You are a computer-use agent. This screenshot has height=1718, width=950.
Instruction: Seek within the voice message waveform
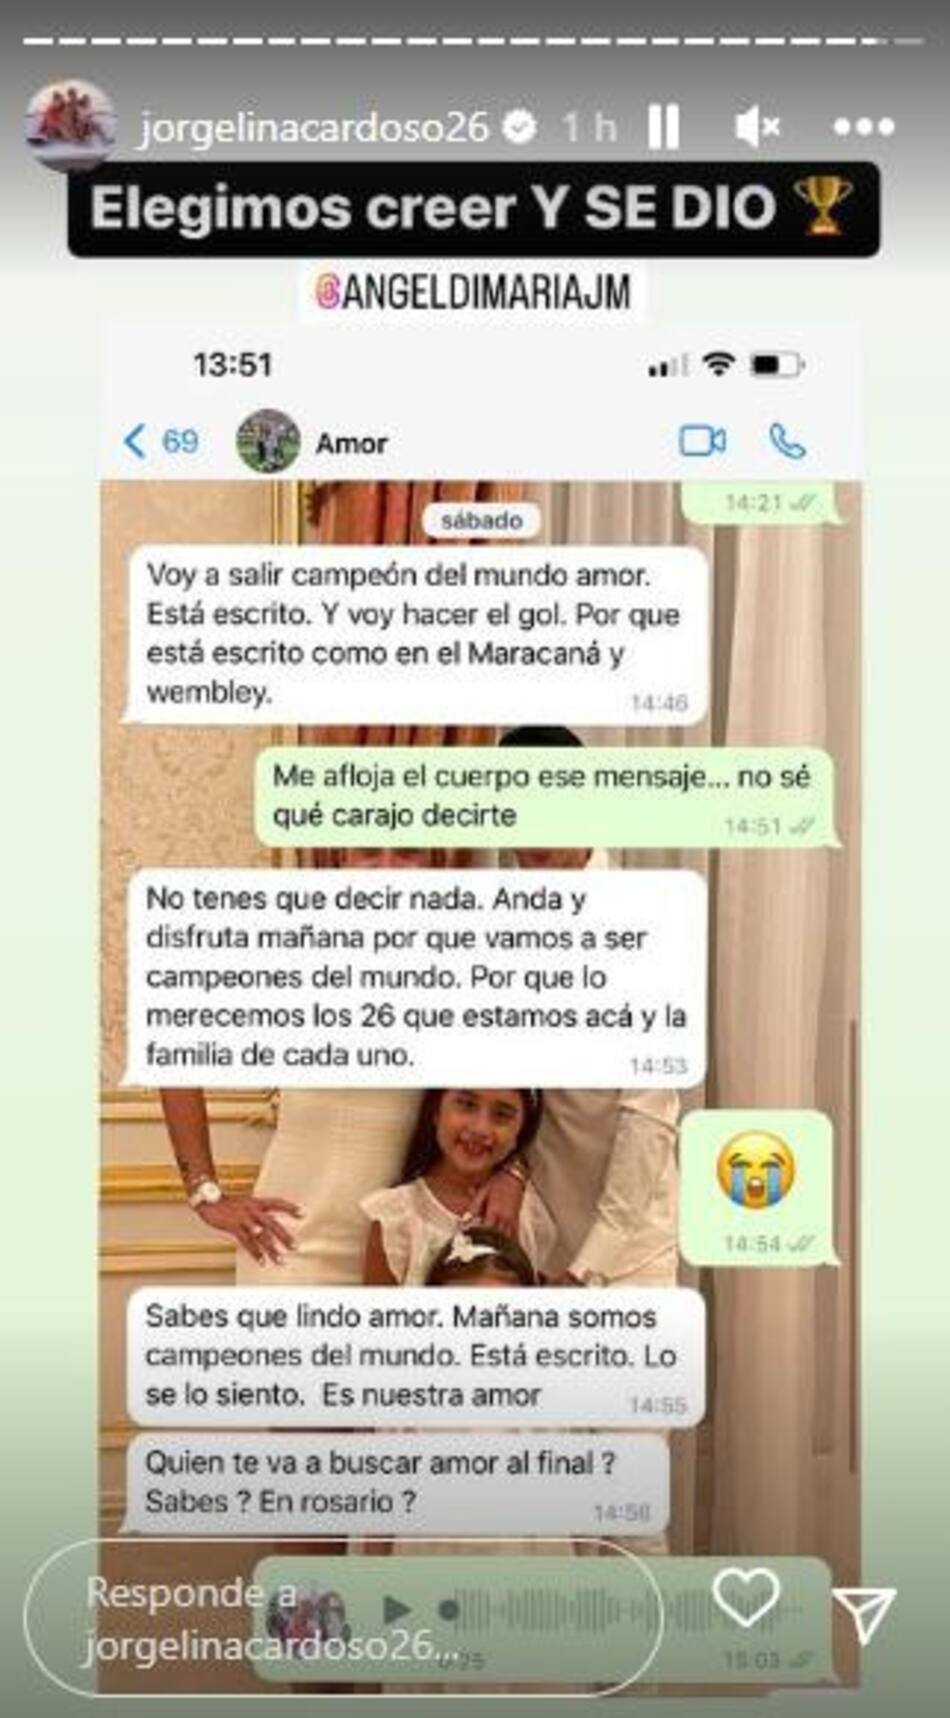pyautogui.click(x=620, y=1609)
